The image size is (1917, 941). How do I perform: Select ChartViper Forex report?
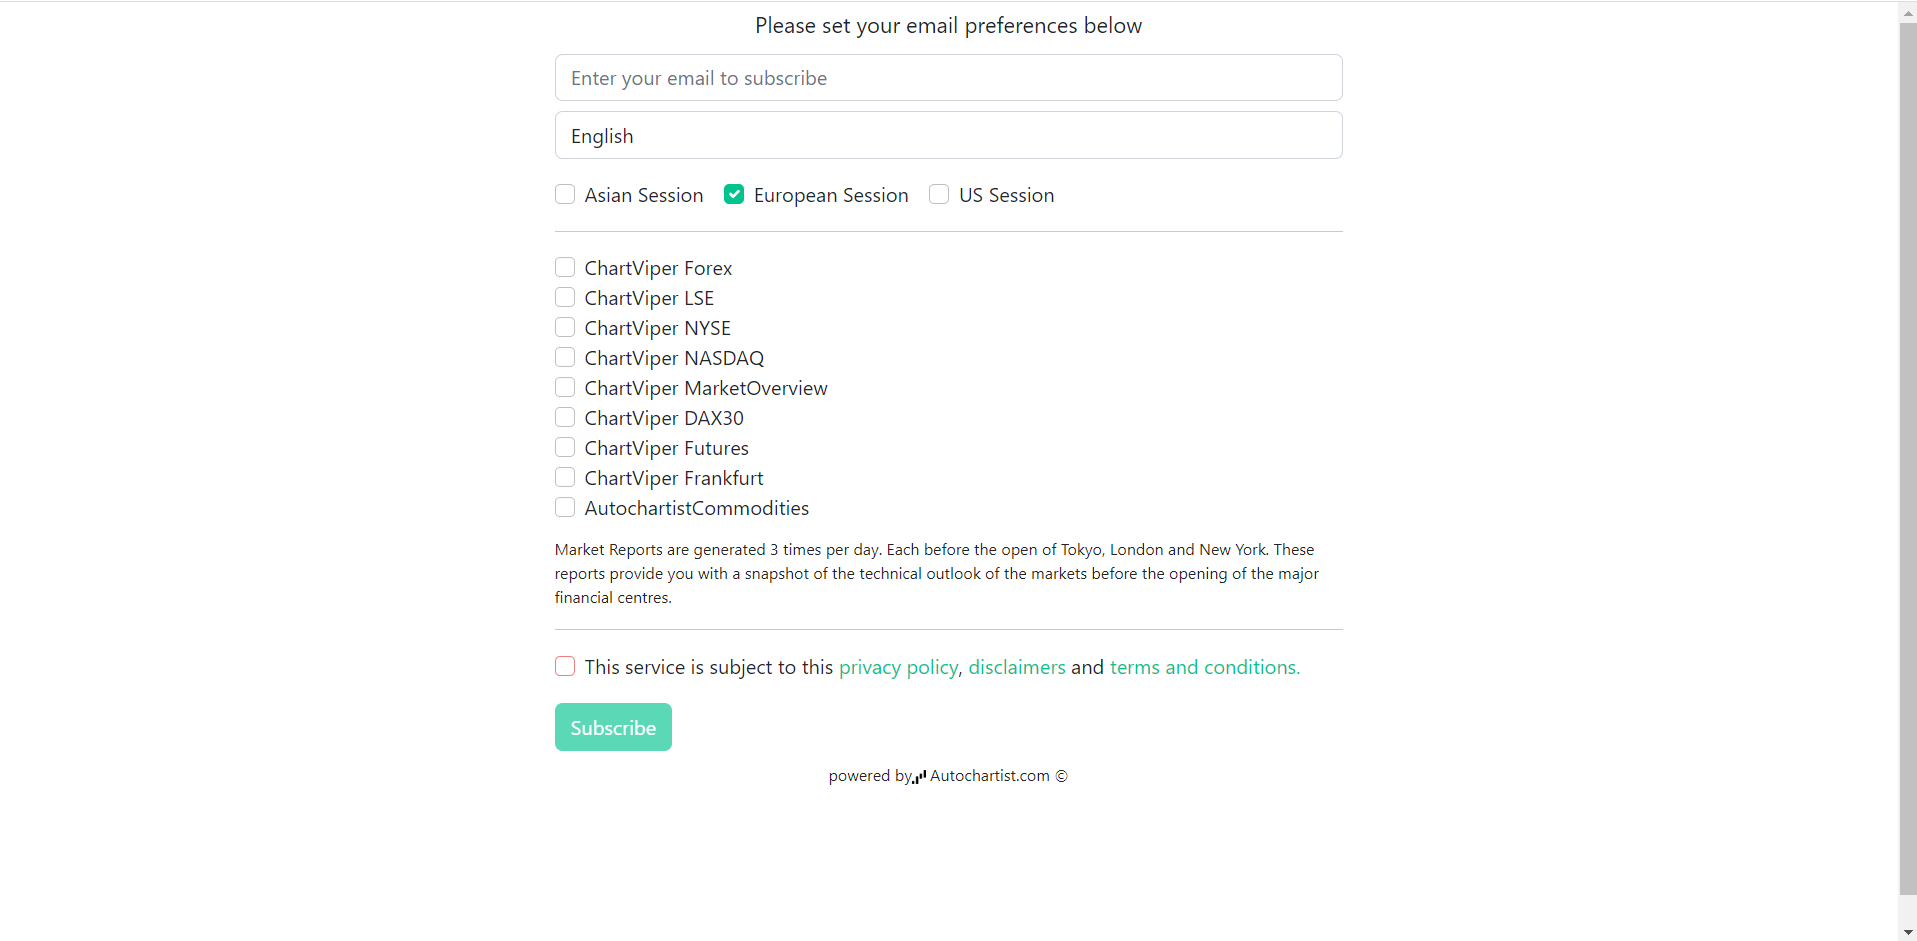tap(565, 267)
